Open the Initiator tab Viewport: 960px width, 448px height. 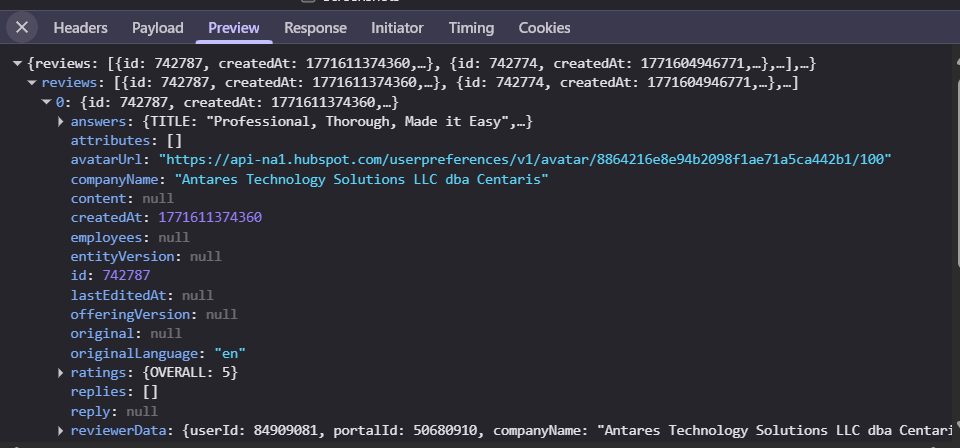397,28
